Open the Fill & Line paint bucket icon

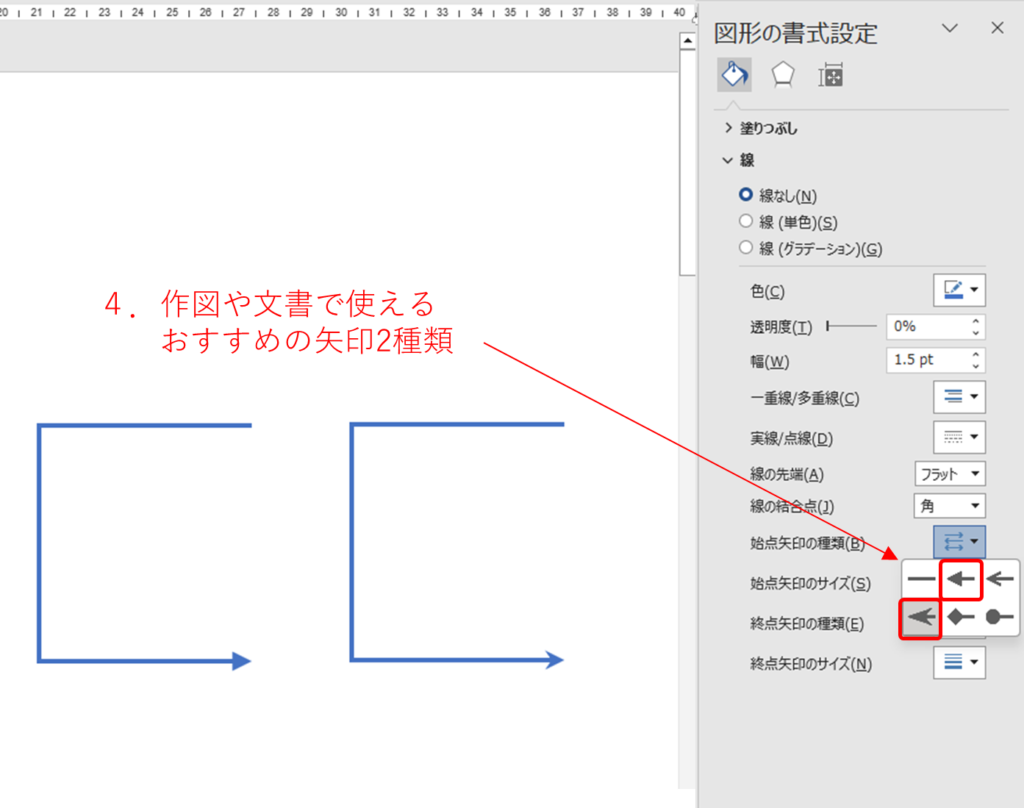tap(733, 73)
